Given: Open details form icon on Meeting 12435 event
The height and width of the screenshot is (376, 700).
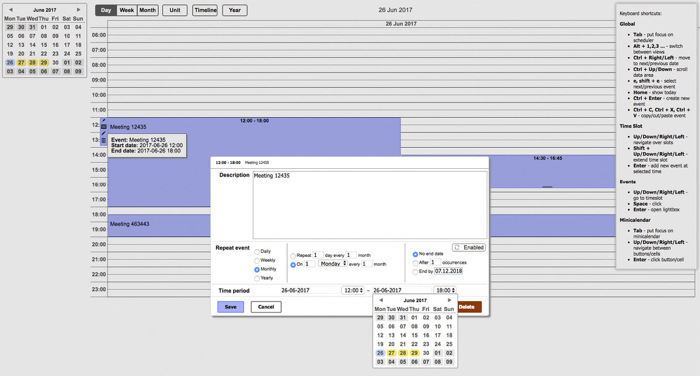Looking at the screenshot, I should click(104, 127).
